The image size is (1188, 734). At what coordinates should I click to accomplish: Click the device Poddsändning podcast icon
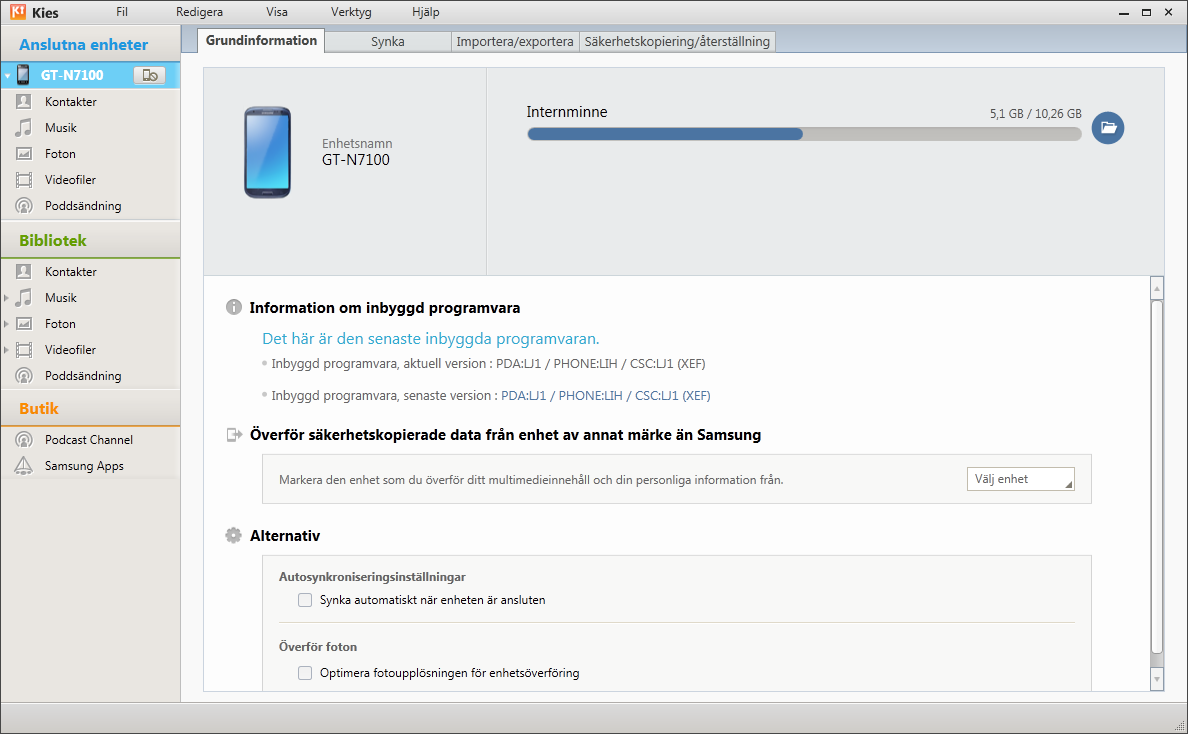24,206
